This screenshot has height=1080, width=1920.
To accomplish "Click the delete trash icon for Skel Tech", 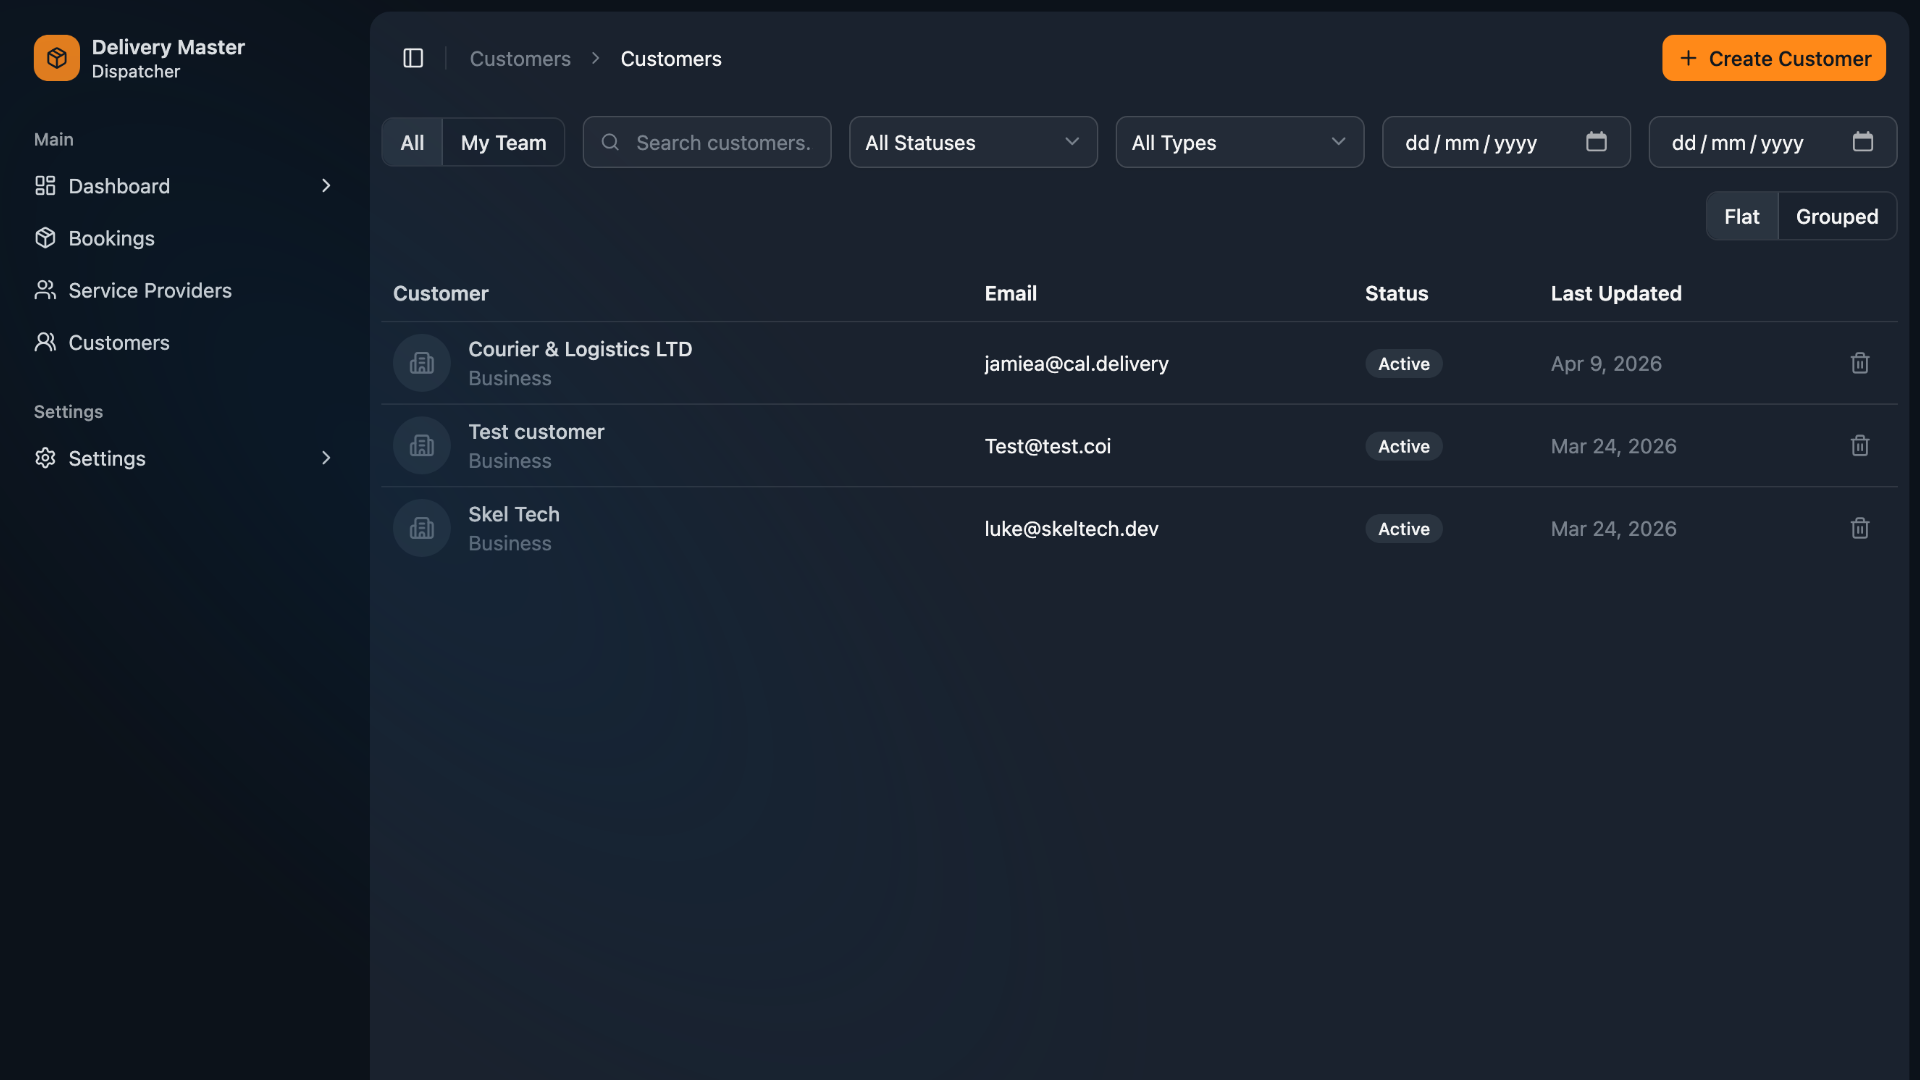I will tap(1860, 528).
